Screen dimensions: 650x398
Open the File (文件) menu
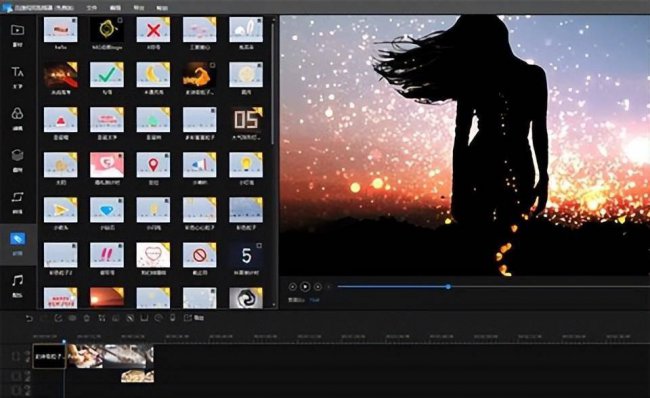(92, 8)
